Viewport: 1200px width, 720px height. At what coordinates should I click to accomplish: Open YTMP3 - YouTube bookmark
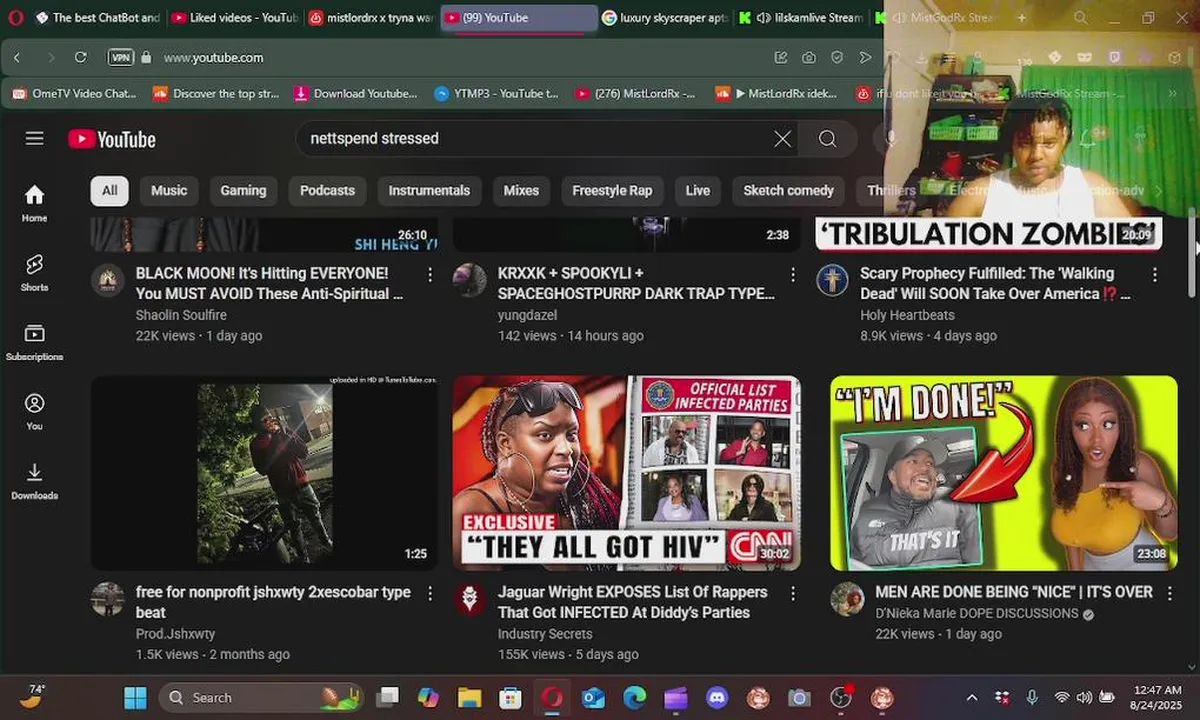click(497, 94)
